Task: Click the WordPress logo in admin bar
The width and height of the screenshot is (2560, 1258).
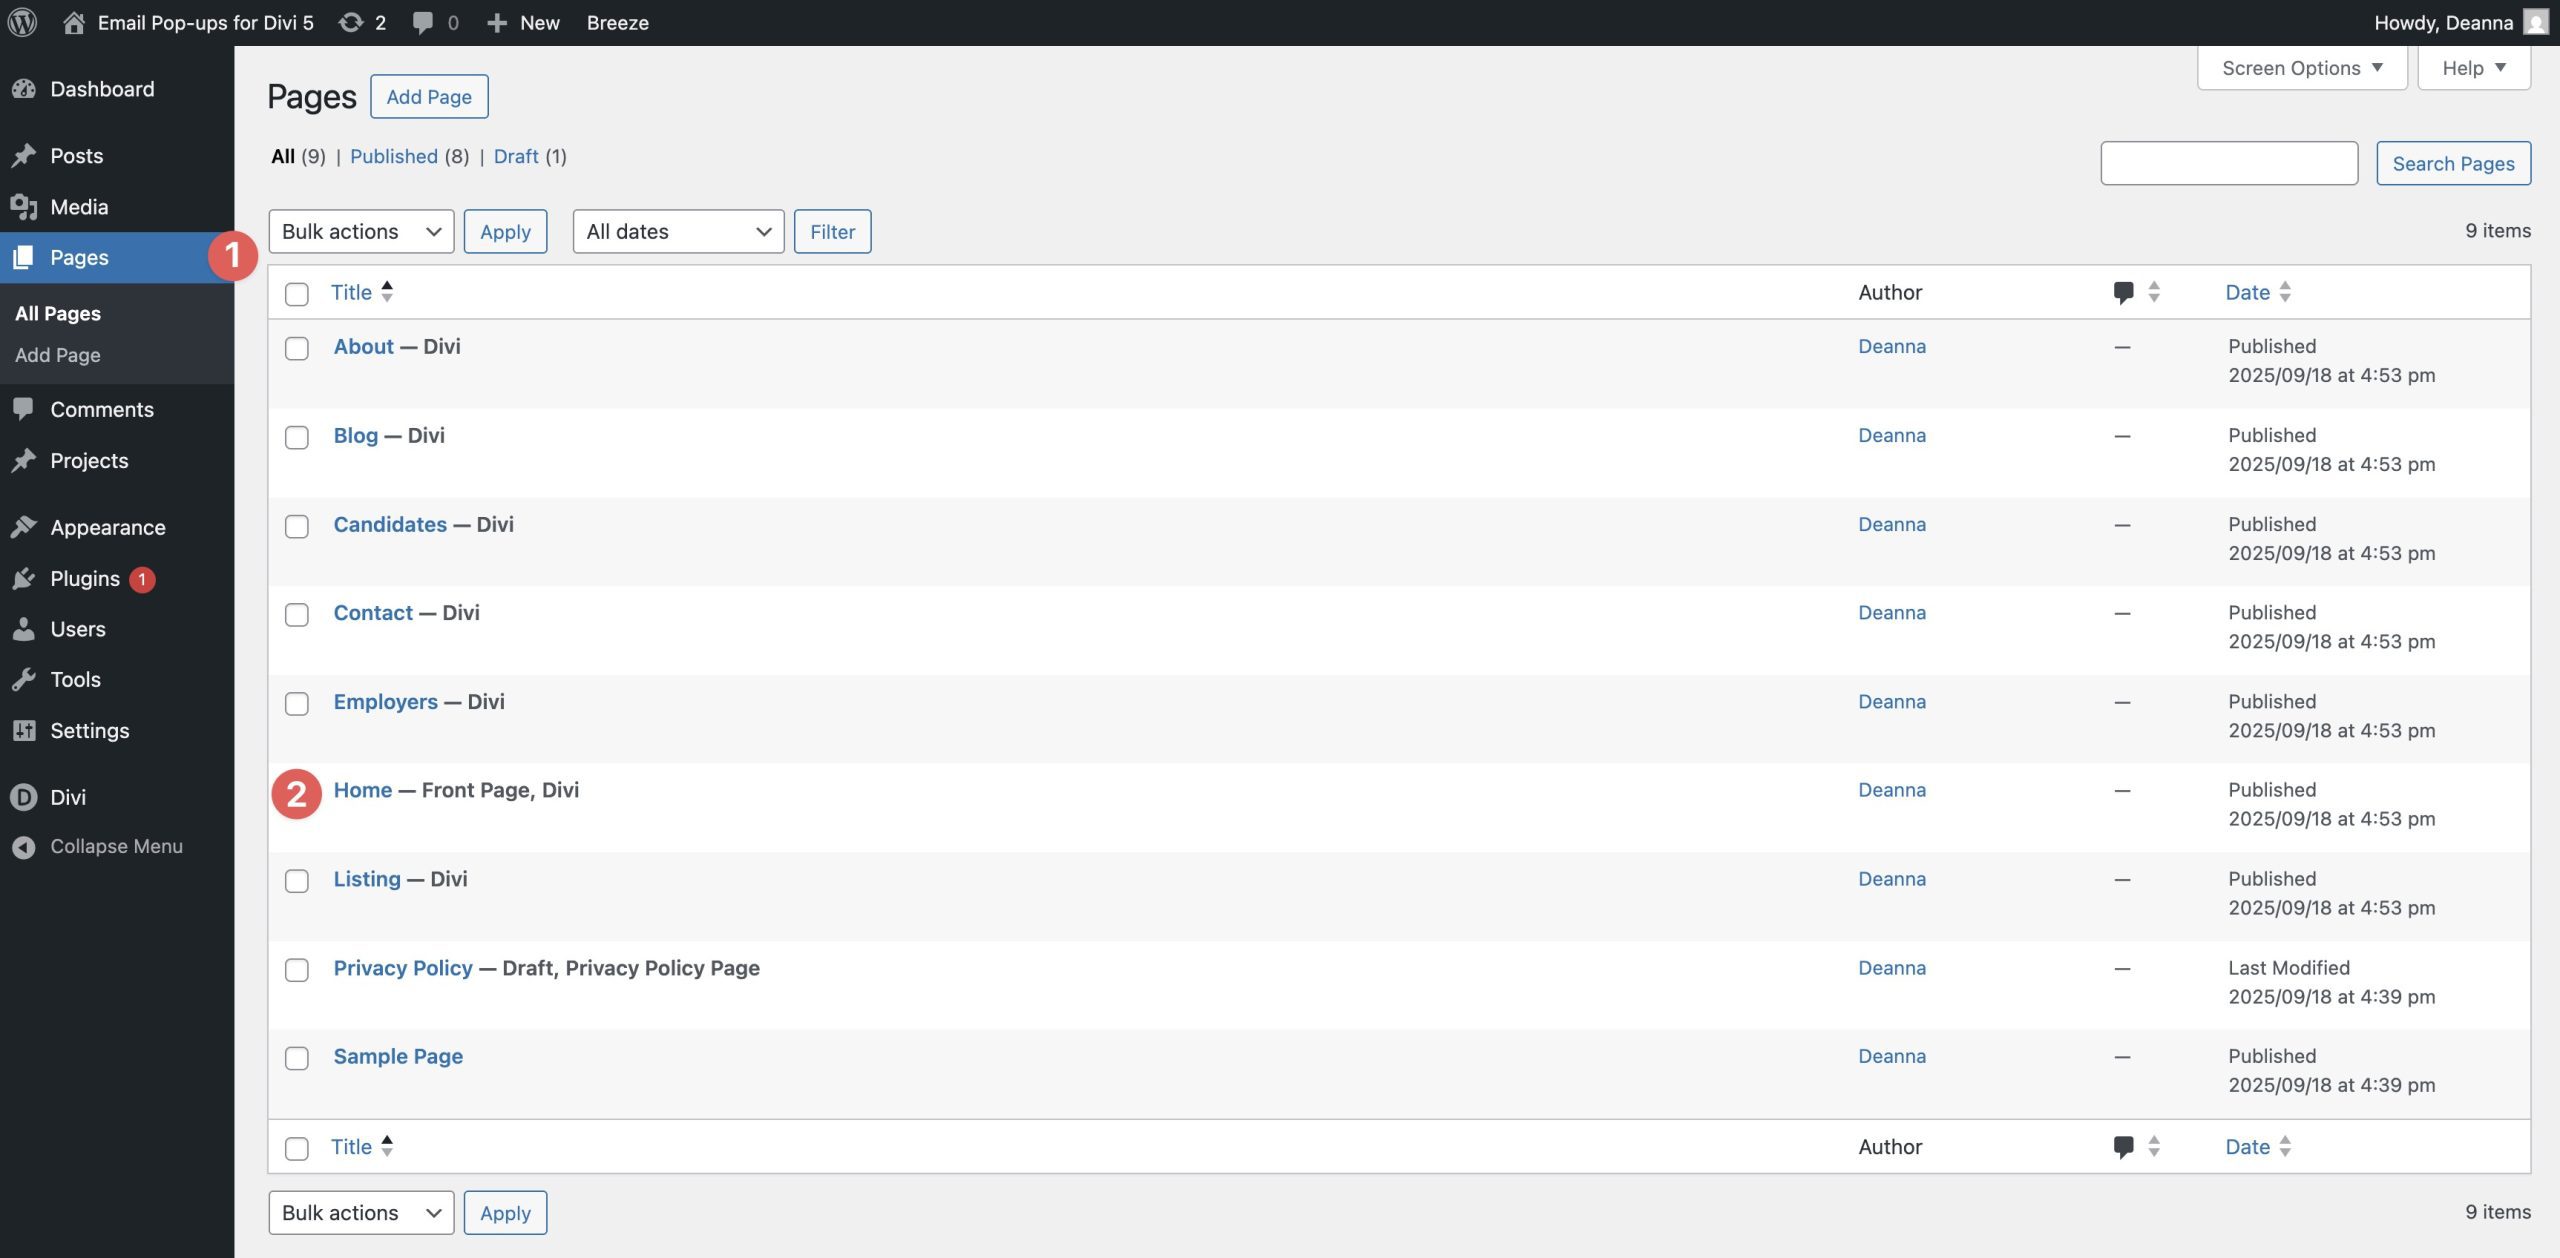Action: pos(22,22)
